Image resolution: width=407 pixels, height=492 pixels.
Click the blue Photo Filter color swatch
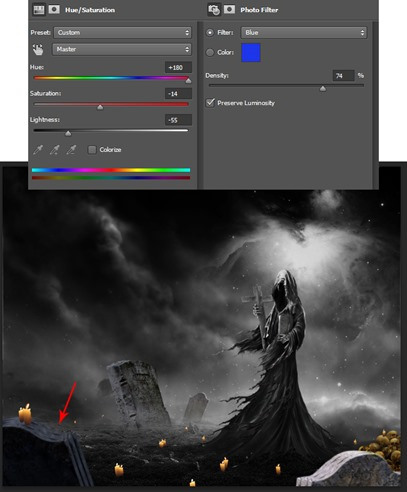coord(251,53)
